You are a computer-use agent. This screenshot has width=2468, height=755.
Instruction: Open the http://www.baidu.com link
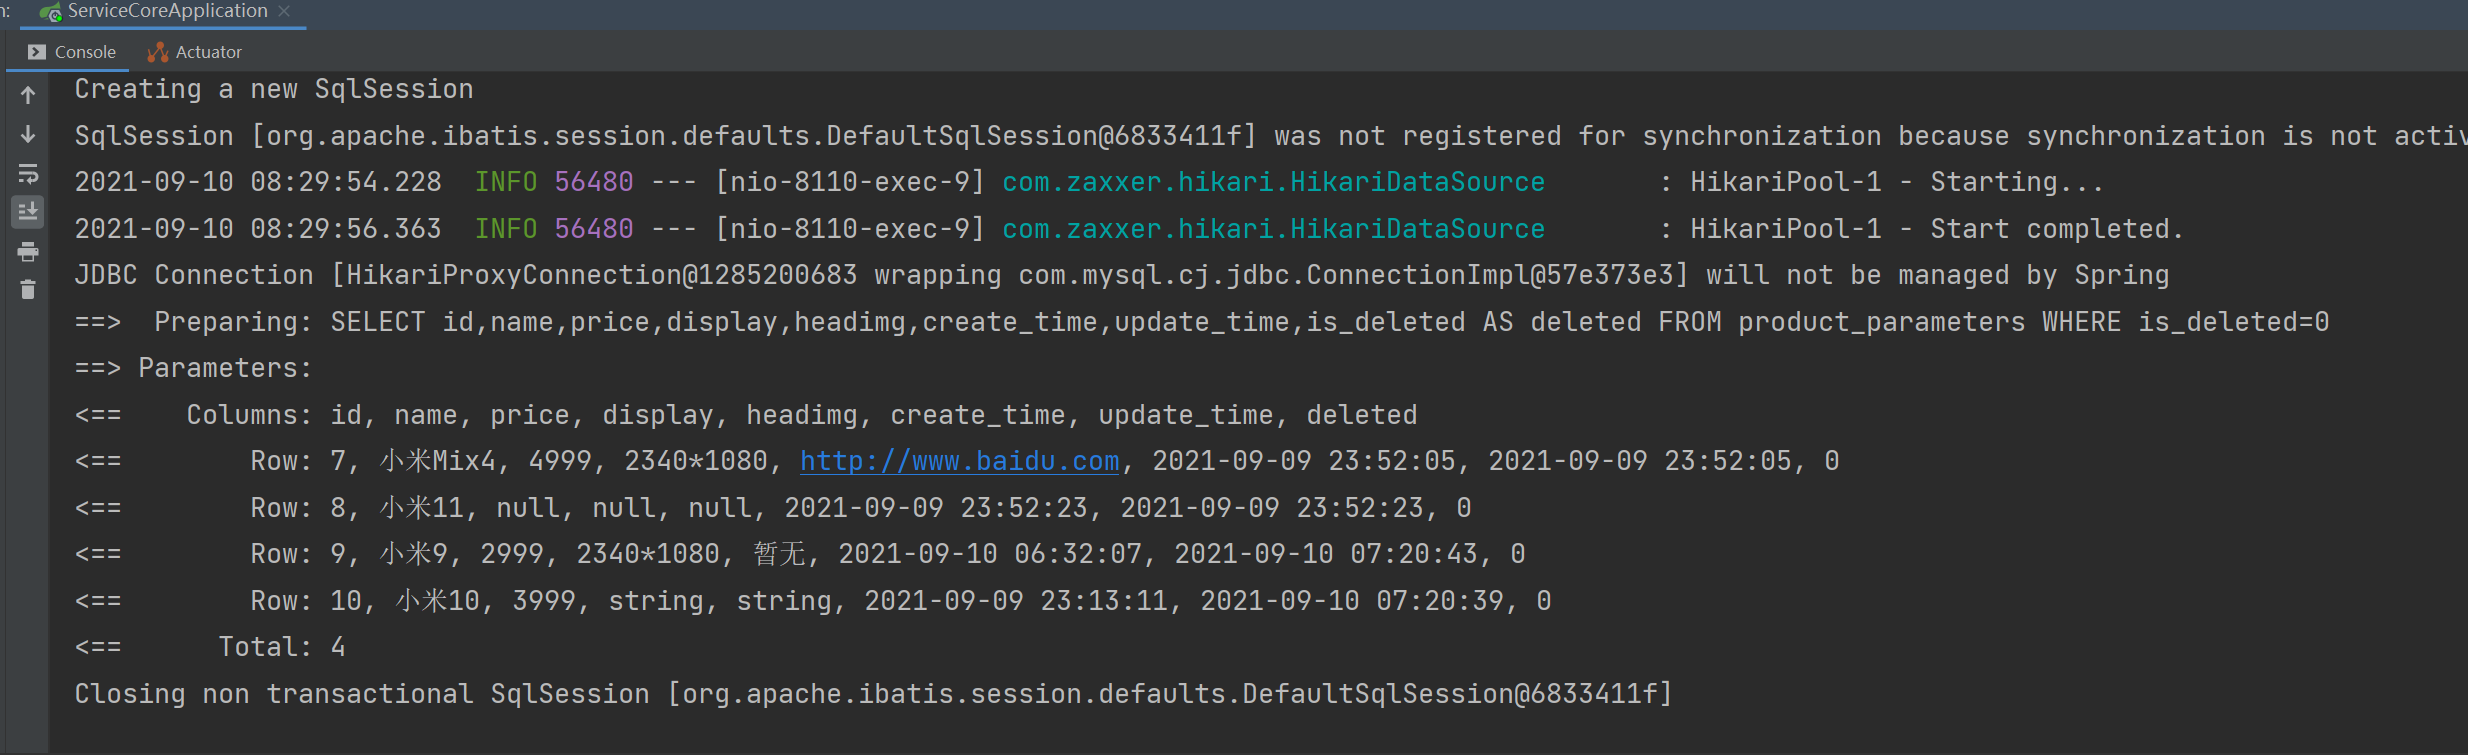[959, 461]
